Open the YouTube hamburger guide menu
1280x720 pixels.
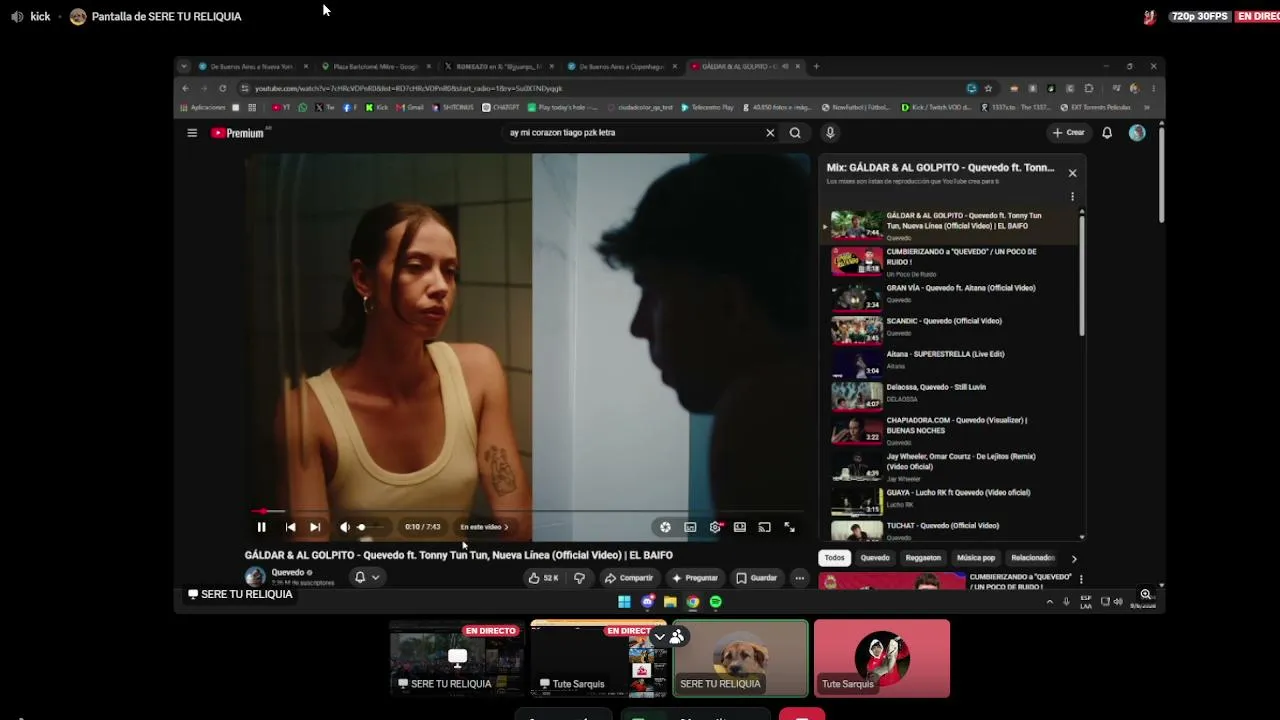[x=192, y=133]
